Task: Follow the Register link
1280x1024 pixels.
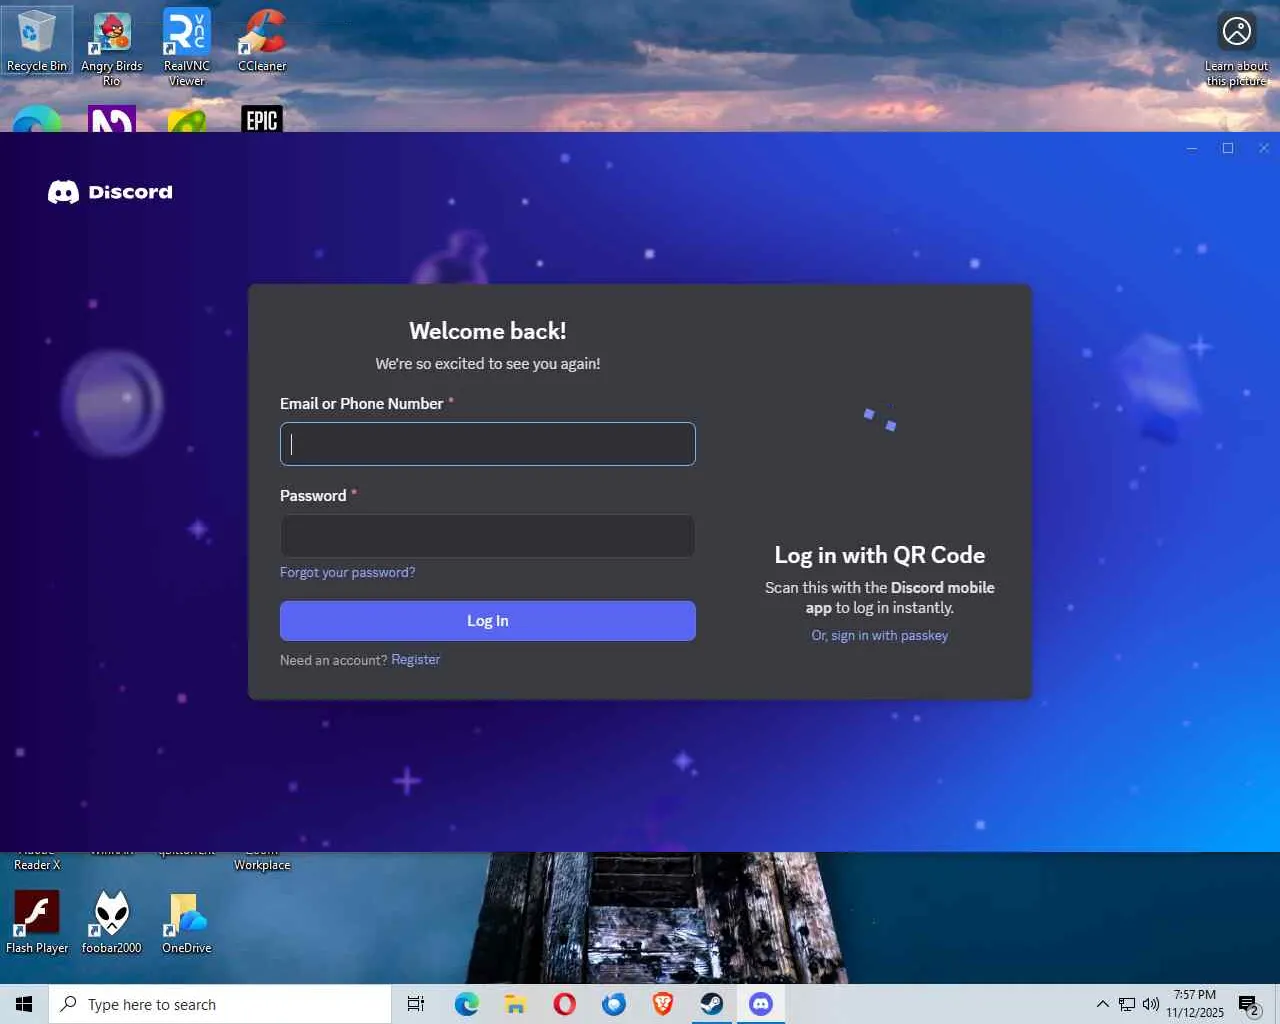Action: [x=415, y=660]
